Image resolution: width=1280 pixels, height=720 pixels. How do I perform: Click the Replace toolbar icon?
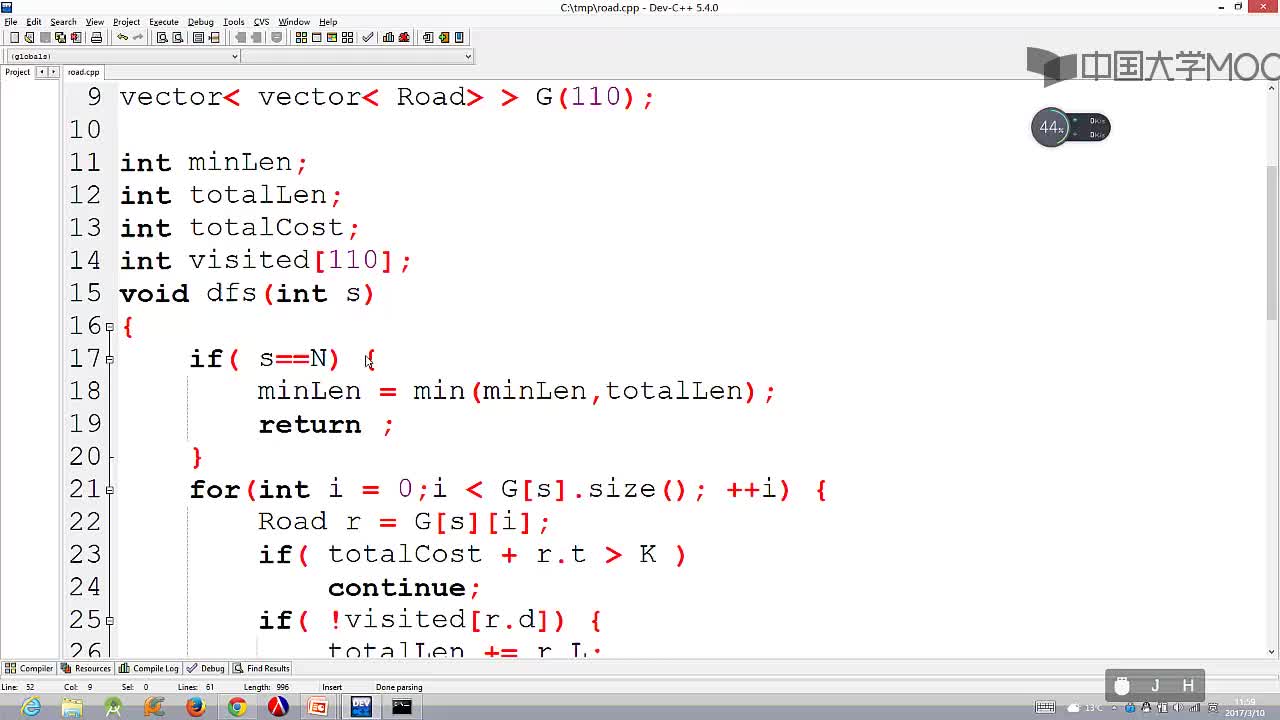pyautogui.click(x=177, y=38)
